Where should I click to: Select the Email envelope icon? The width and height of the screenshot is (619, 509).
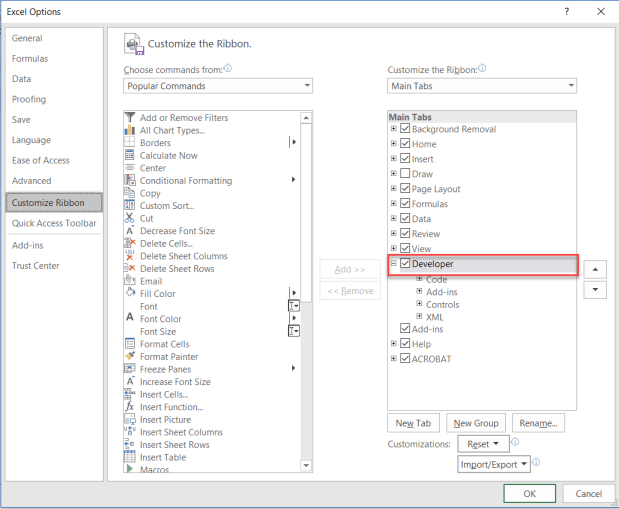(130, 281)
